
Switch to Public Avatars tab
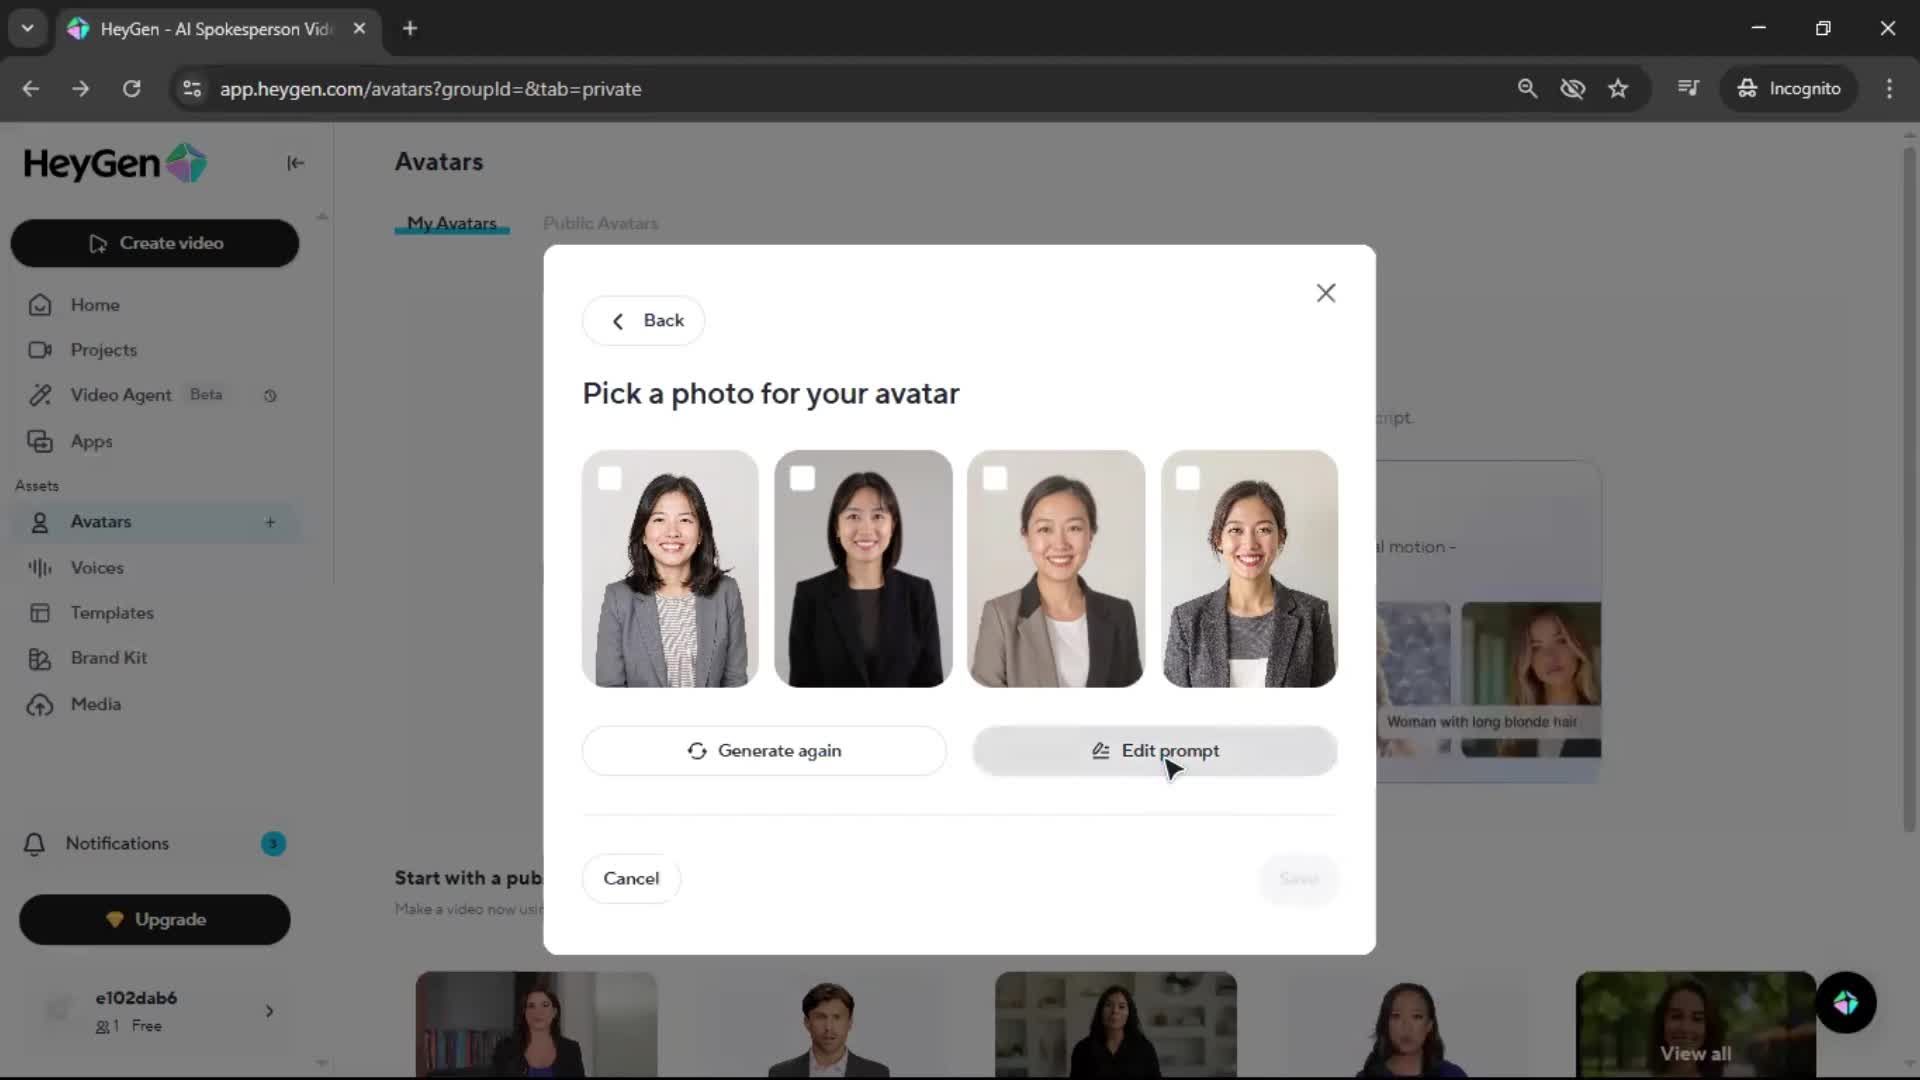600,223
